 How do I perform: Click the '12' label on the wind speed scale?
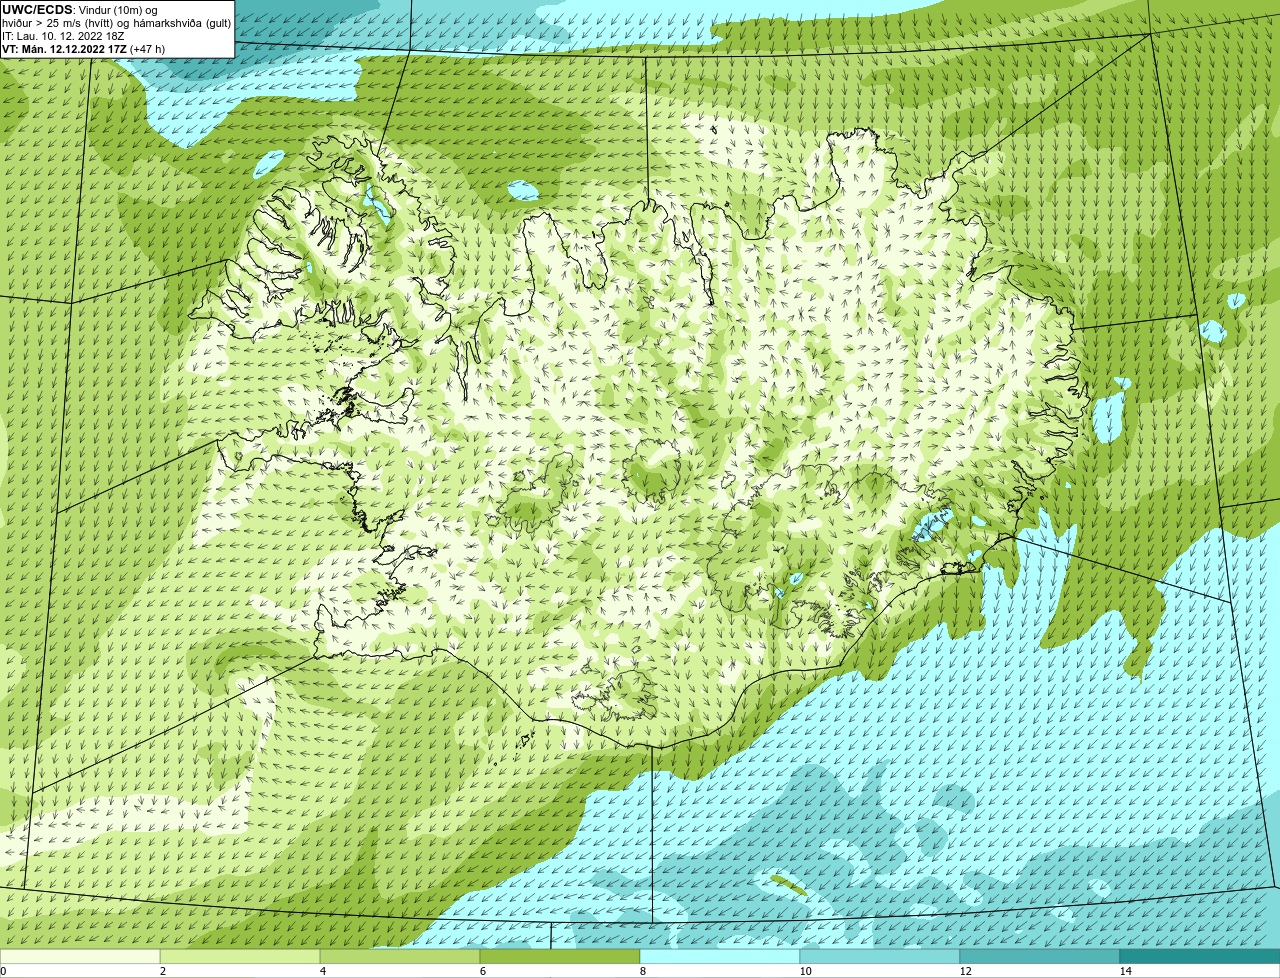pos(965,971)
